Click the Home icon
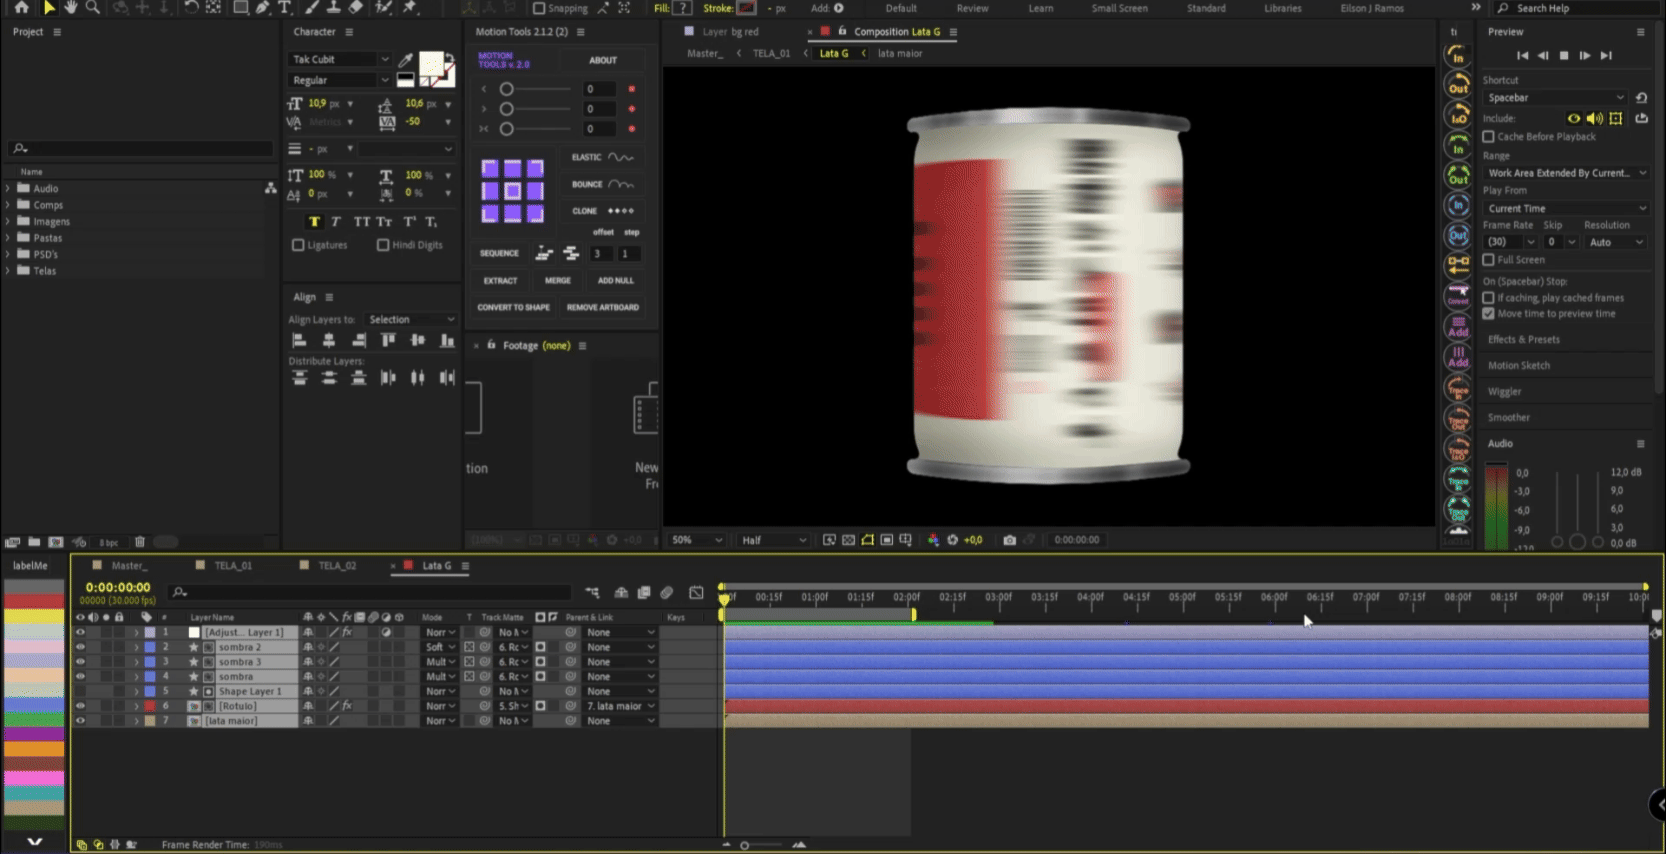This screenshot has width=1666, height=854. pyautogui.click(x=21, y=8)
